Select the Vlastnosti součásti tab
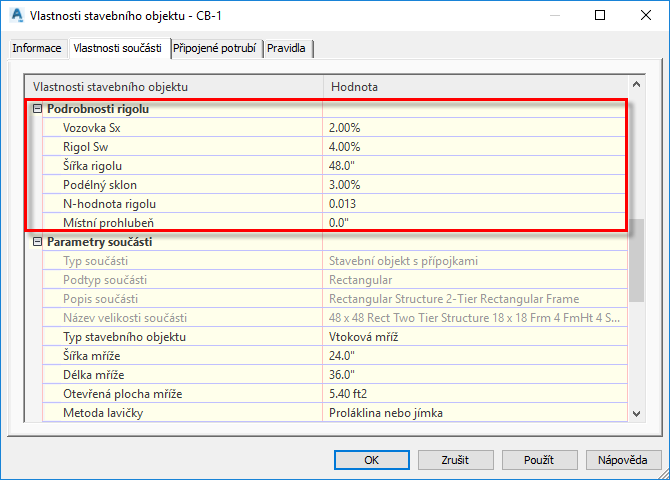The image size is (670, 480). [118, 48]
